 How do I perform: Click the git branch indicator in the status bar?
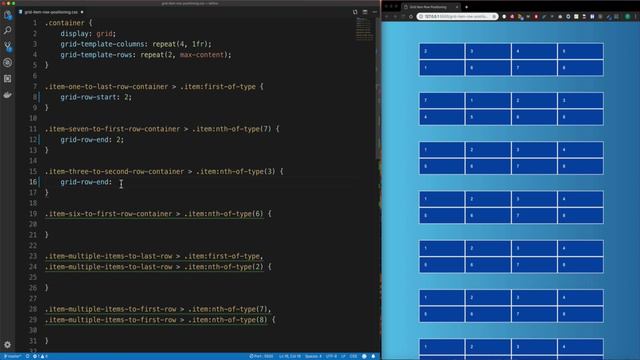(12, 356)
